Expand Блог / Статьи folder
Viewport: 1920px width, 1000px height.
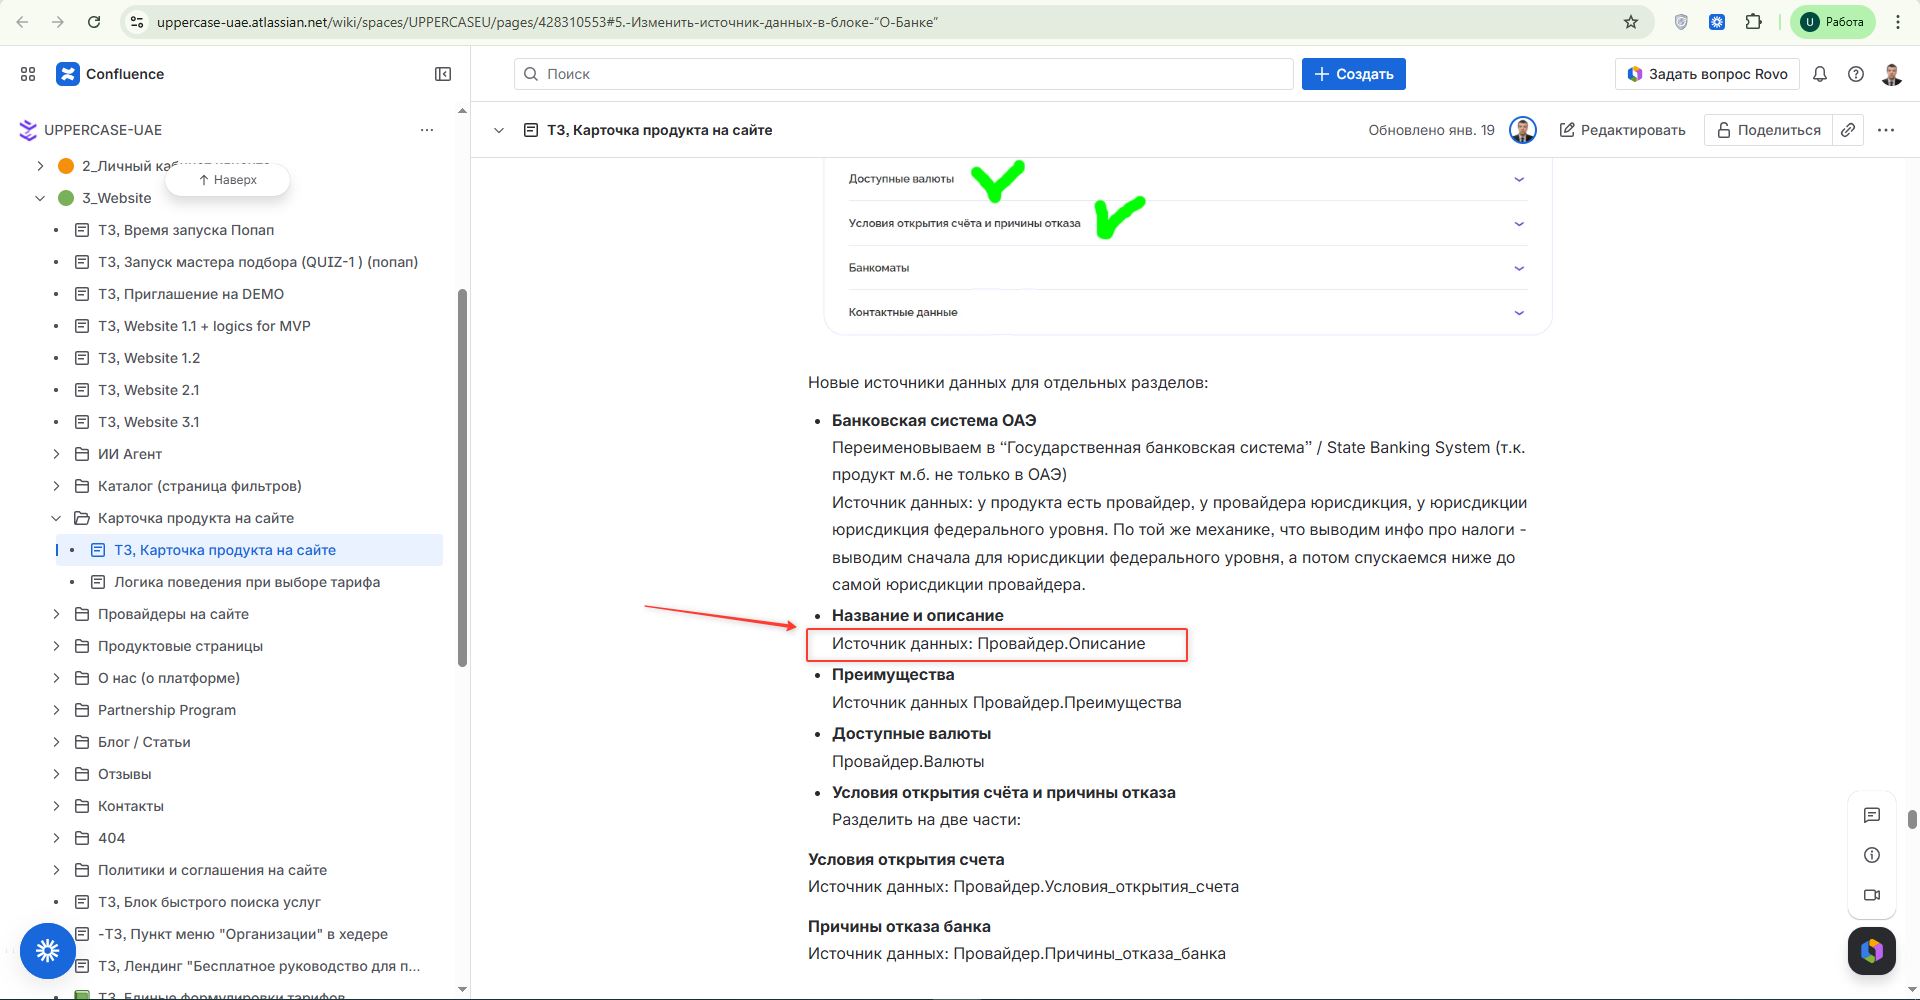point(56,742)
